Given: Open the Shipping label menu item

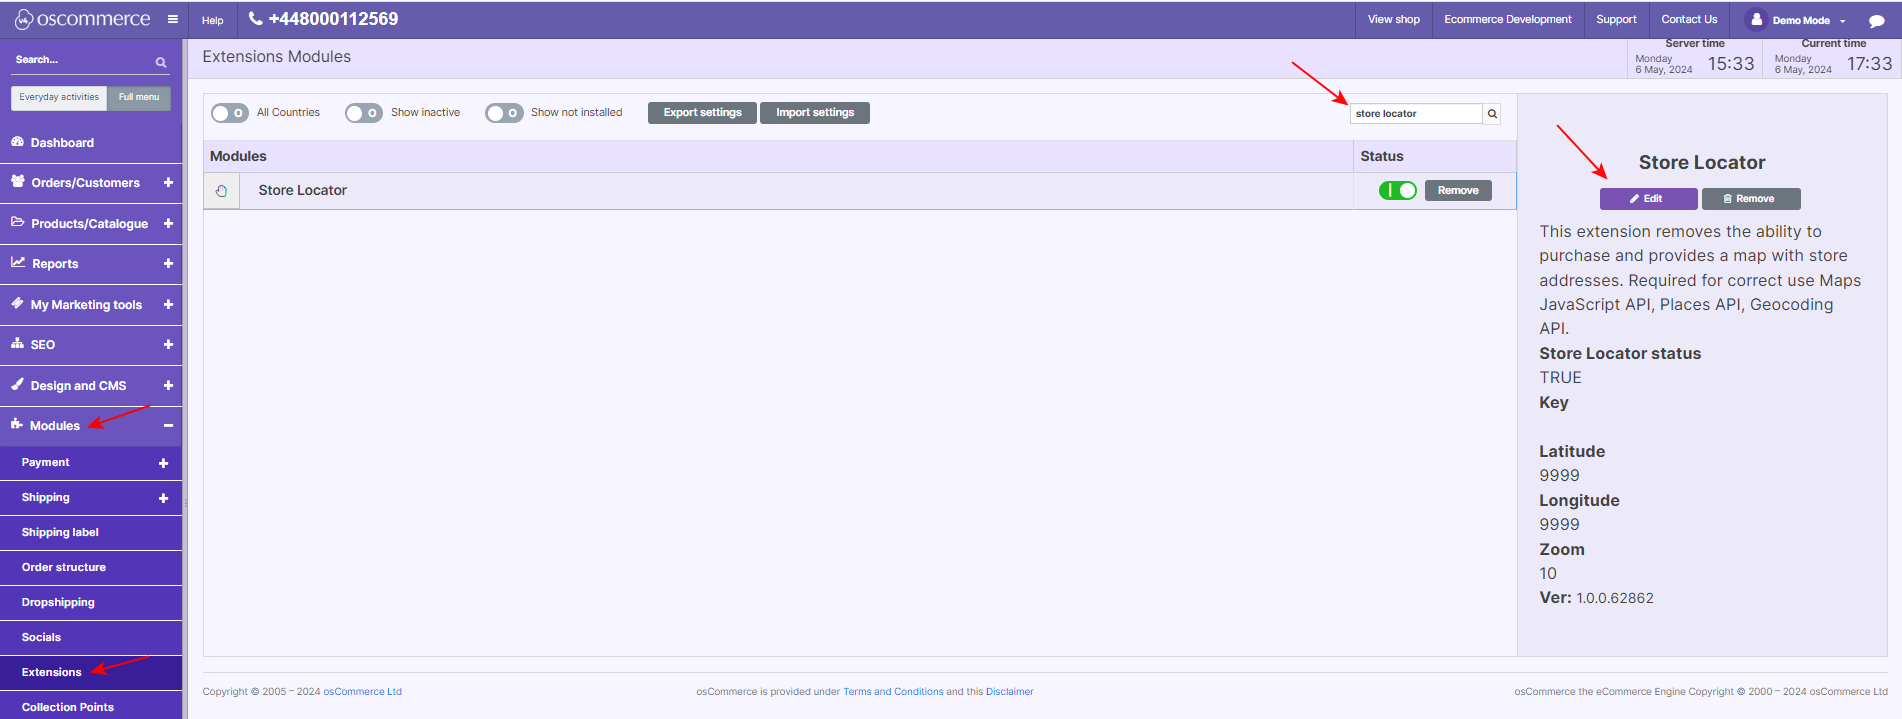Looking at the screenshot, I should pos(91,533).
